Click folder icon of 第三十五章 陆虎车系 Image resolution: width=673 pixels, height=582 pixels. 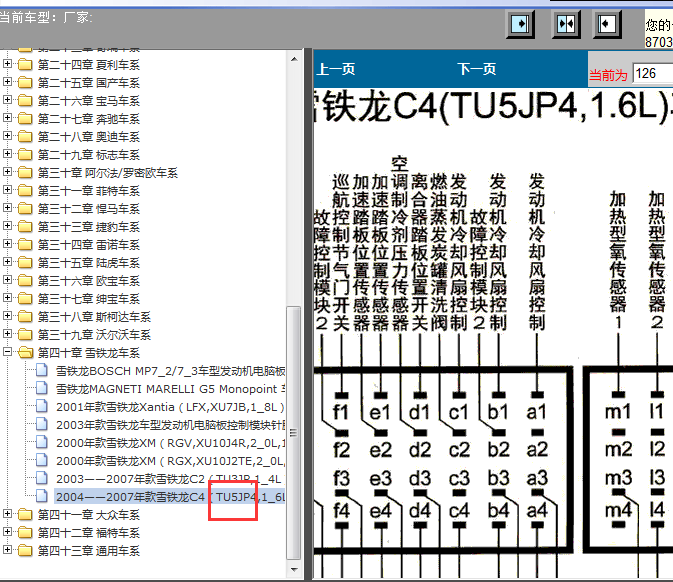click(25, 263)
